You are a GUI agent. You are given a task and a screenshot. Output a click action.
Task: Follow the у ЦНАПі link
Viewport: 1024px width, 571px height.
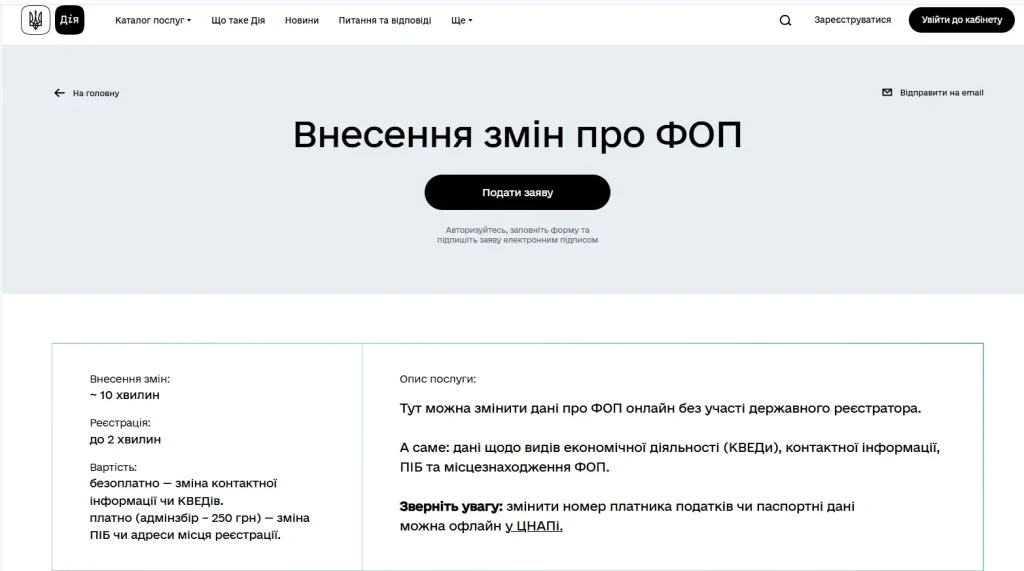pos(534,526)
